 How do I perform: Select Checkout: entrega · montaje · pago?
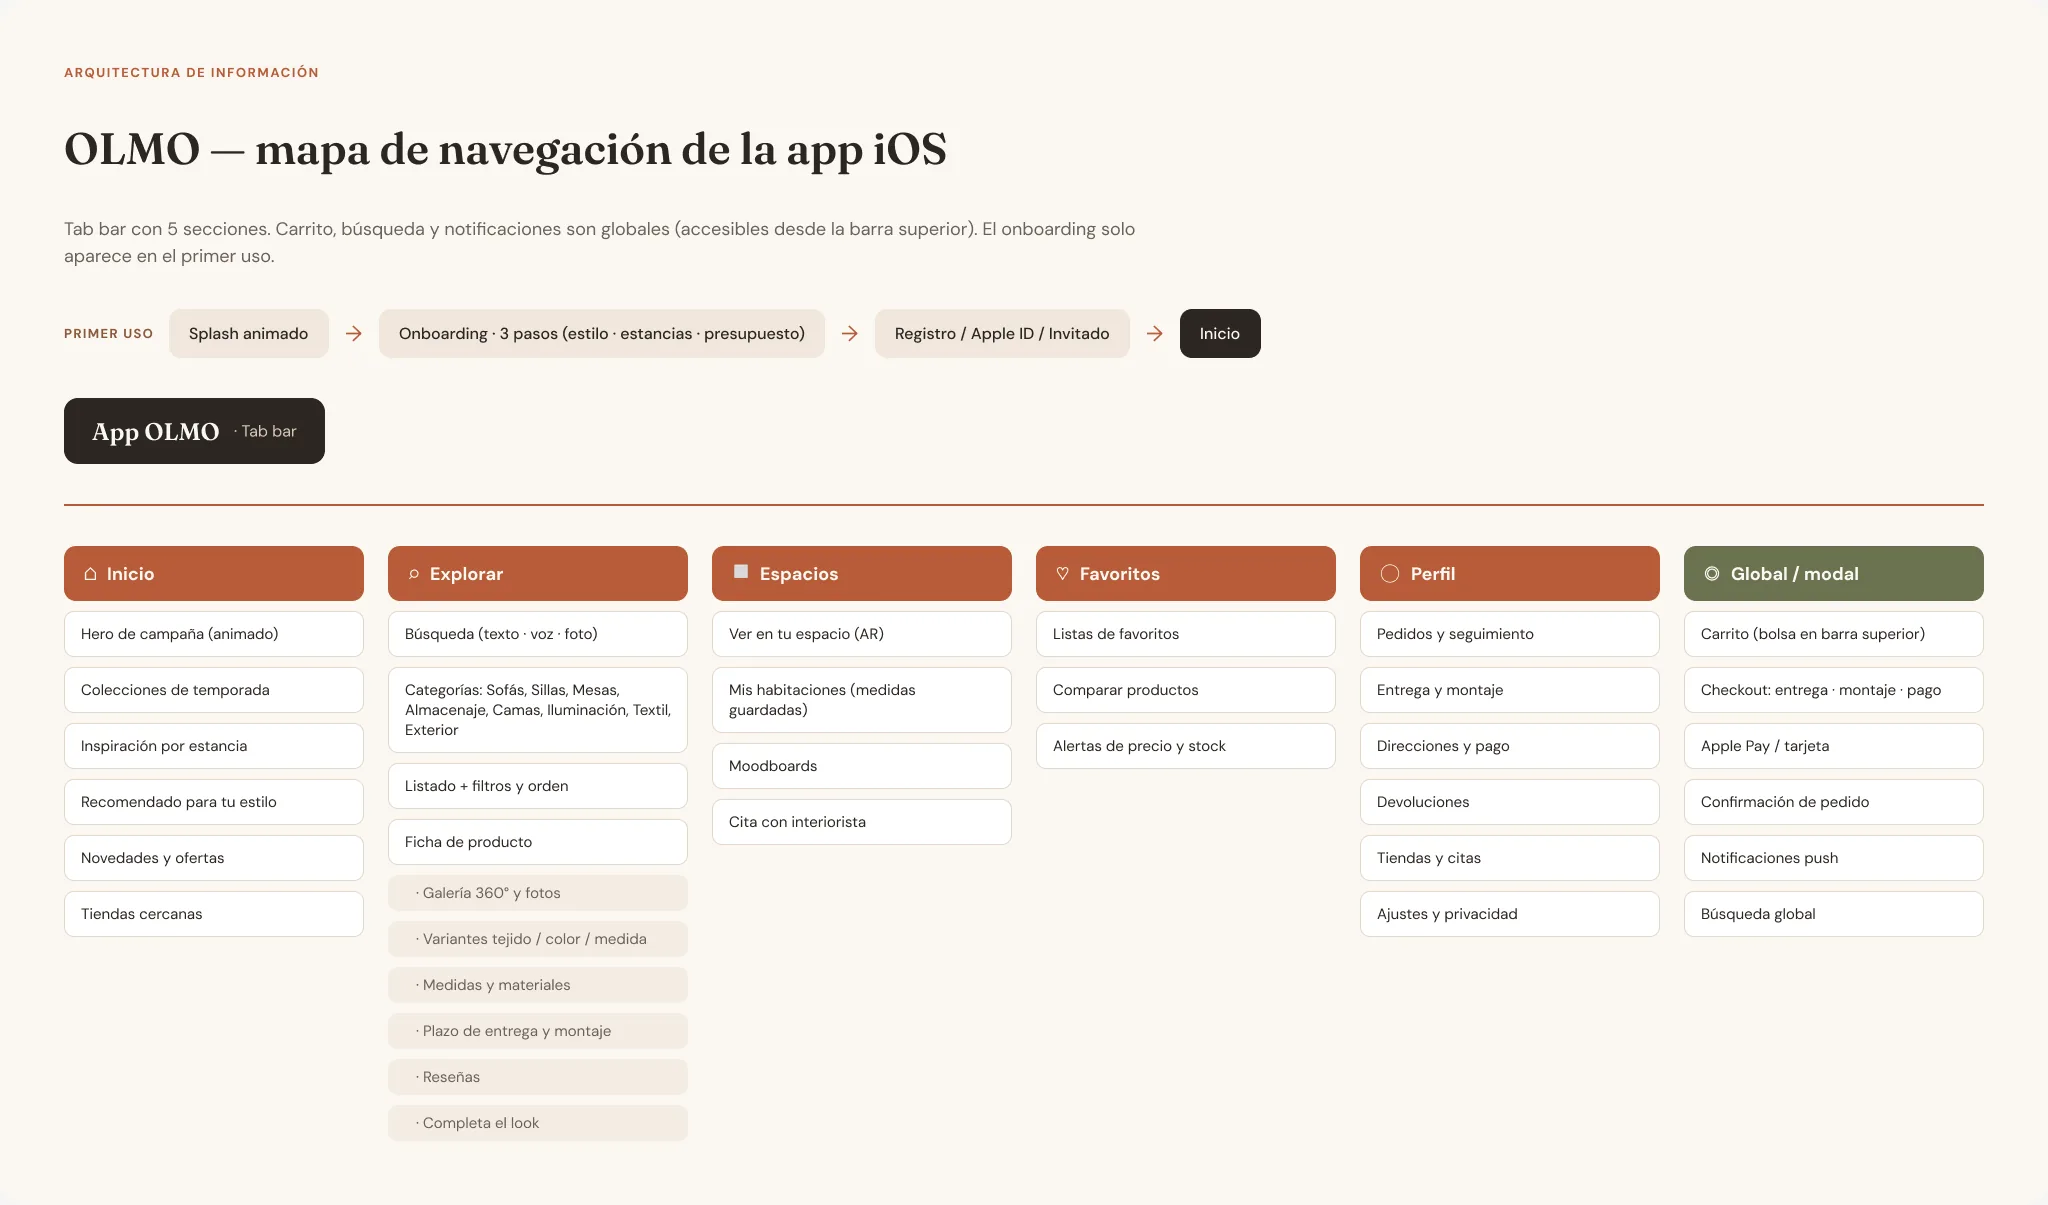click(1834, 690)
